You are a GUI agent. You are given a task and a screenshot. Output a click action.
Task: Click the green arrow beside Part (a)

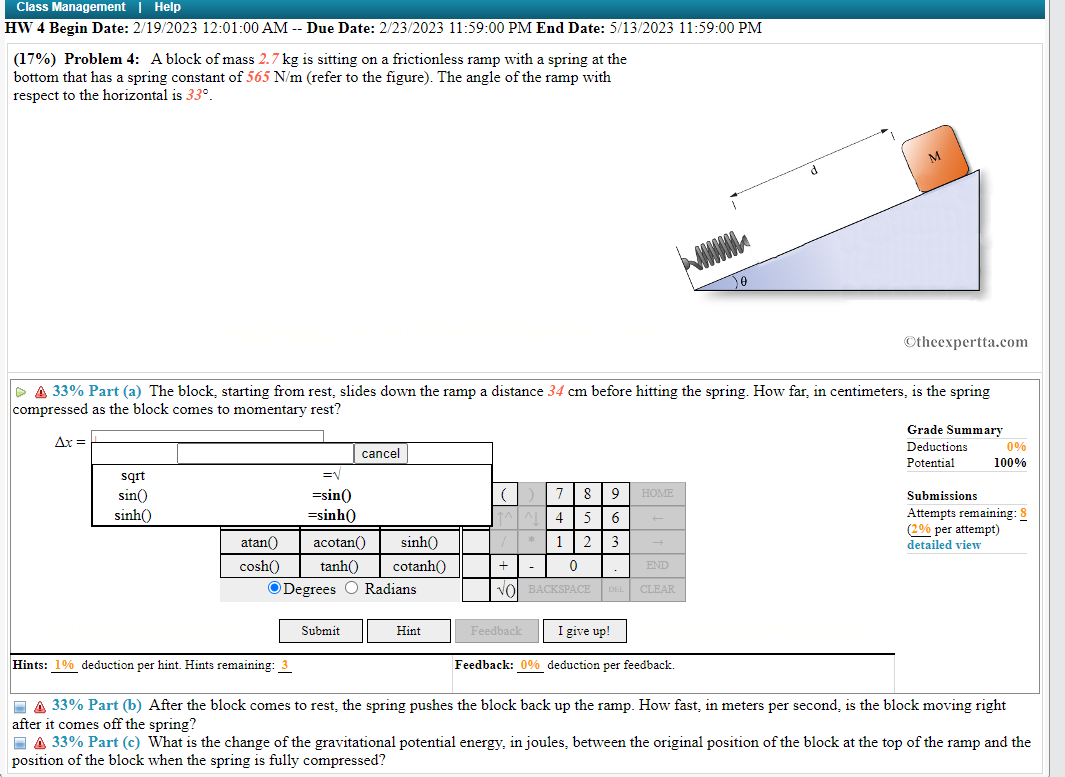click(x=20, y=391)
